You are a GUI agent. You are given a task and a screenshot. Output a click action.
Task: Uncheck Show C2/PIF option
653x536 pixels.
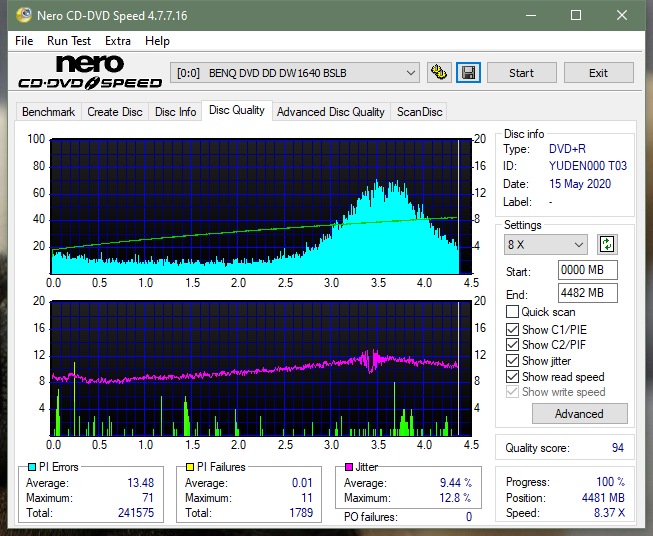(512, 344)
